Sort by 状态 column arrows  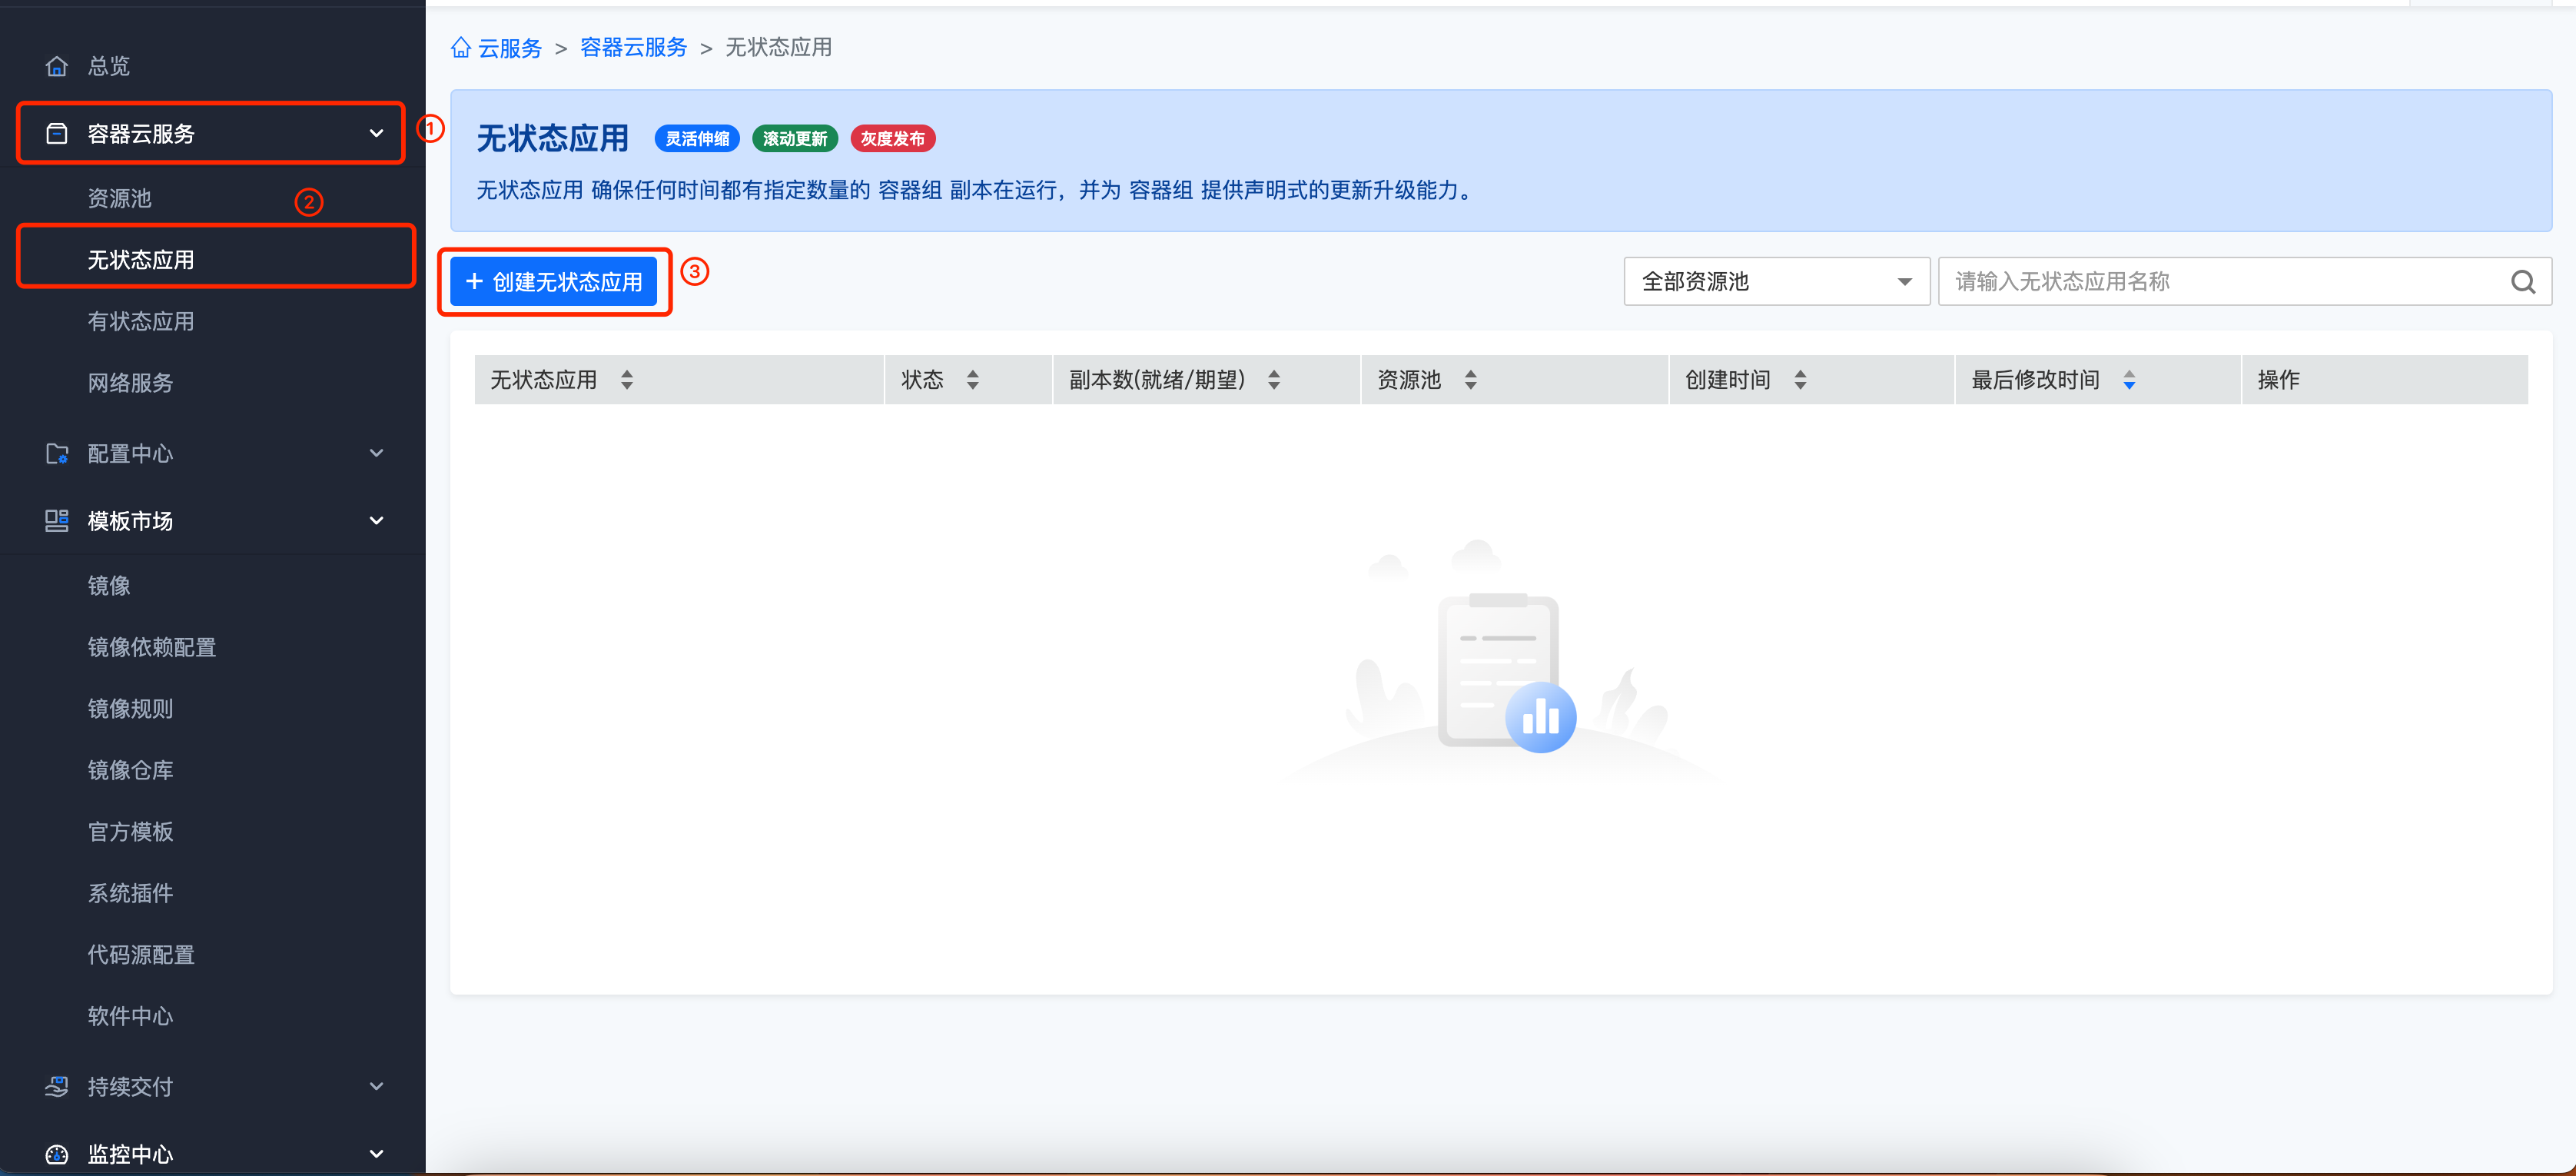click(973, 380)
